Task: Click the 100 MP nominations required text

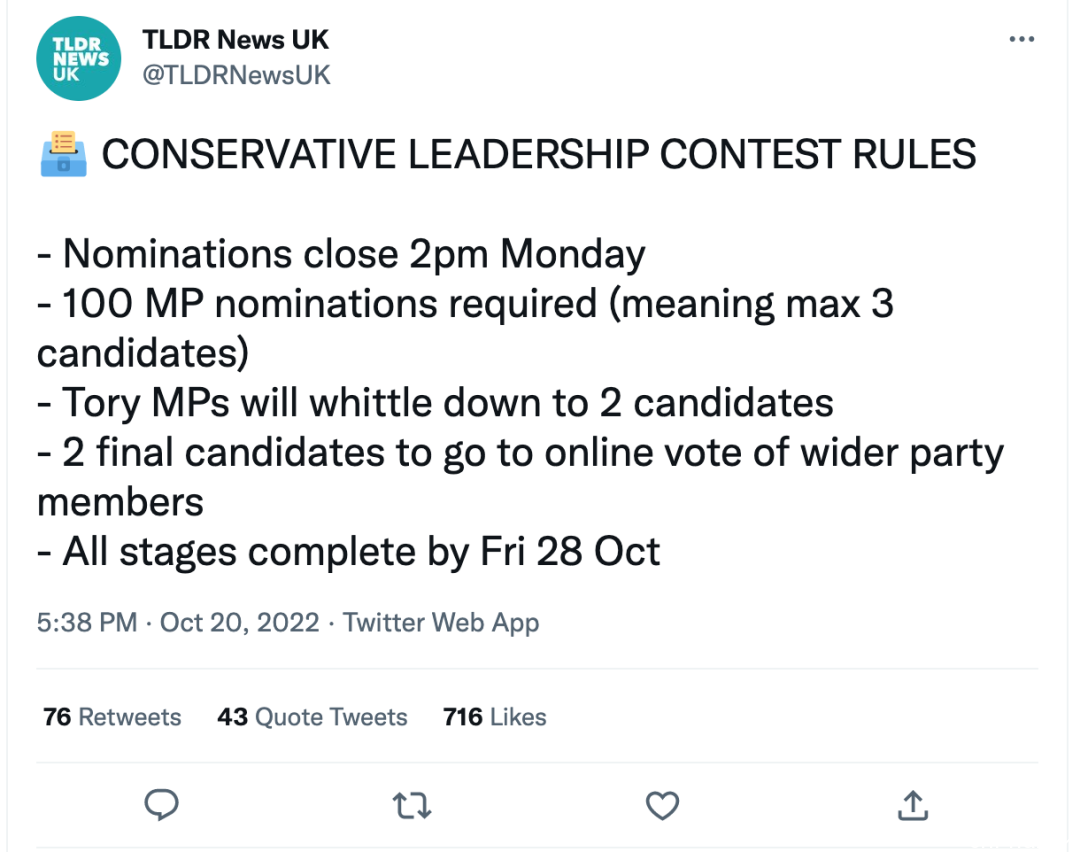Action: click(329, 304)
